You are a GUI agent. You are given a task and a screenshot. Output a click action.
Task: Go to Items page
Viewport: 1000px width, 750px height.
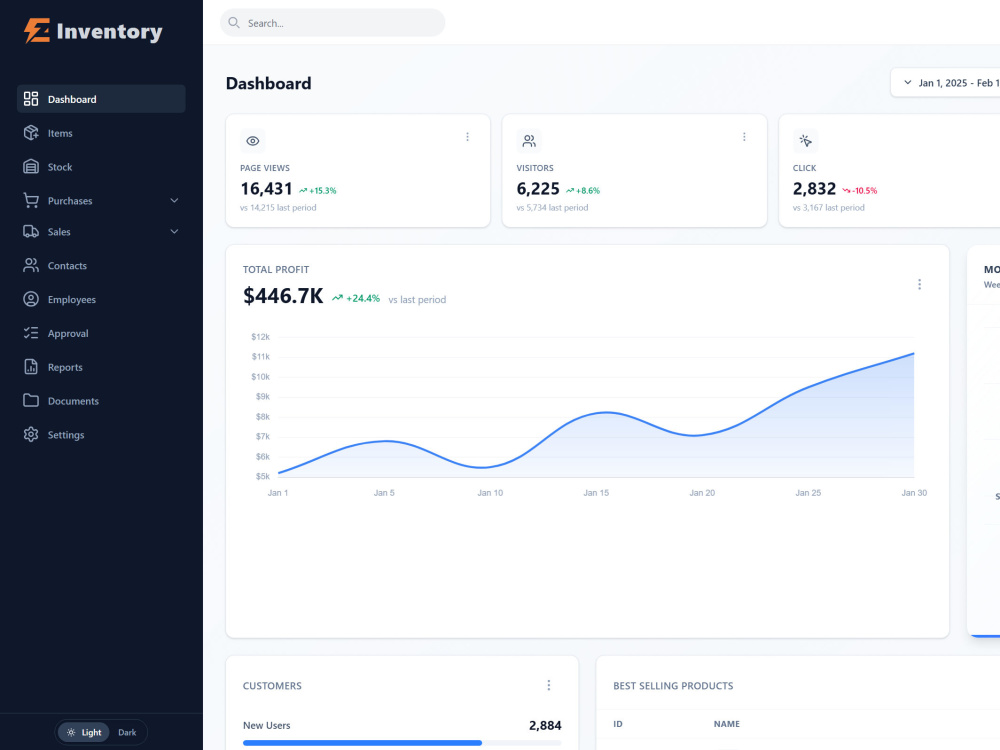[101, 133]
